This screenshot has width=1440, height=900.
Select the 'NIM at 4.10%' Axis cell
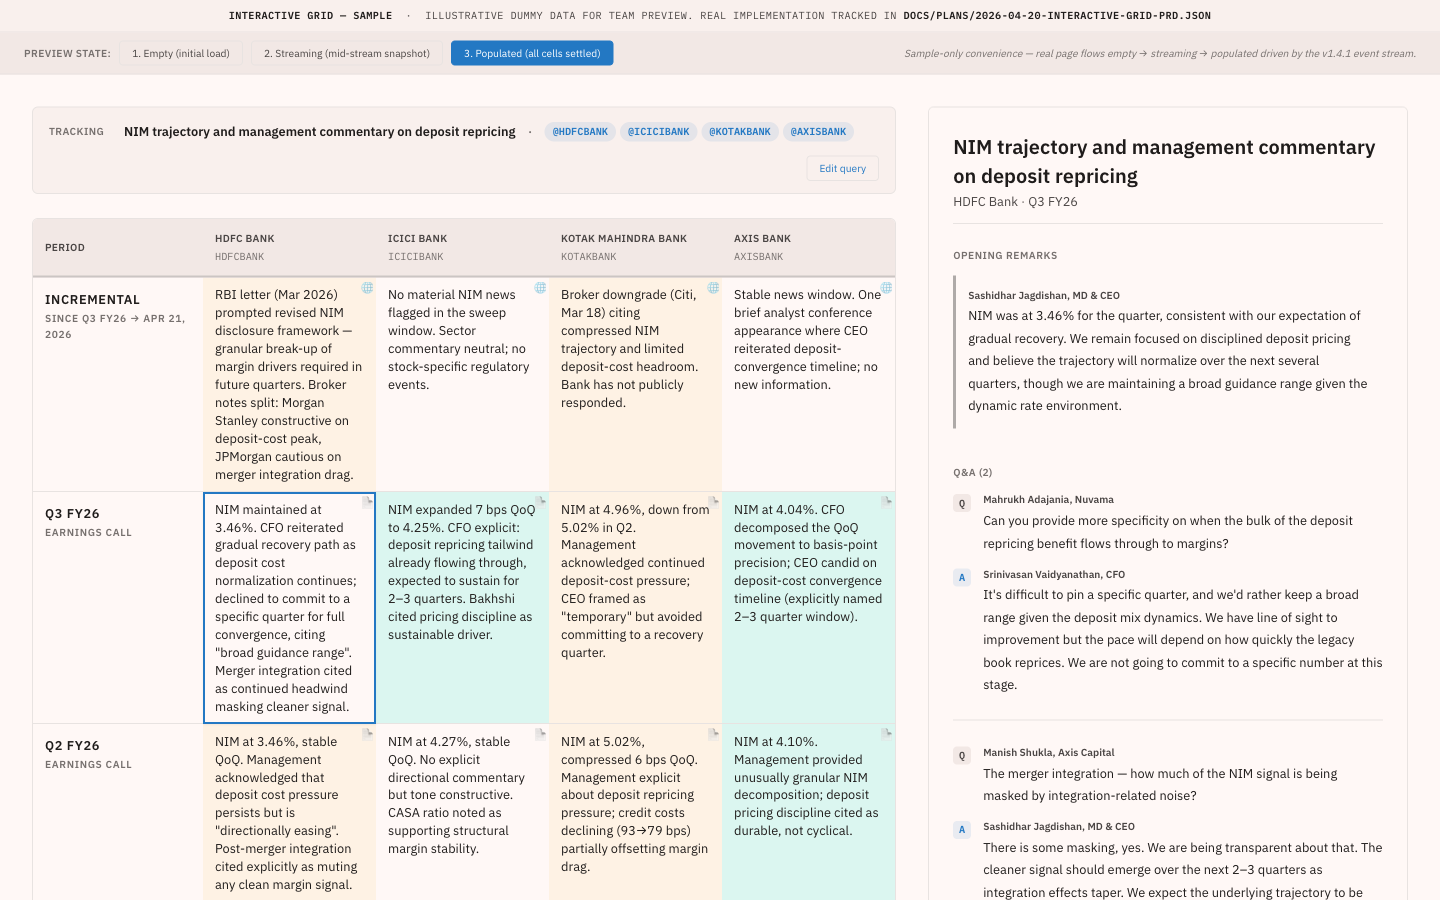(808, 811)
